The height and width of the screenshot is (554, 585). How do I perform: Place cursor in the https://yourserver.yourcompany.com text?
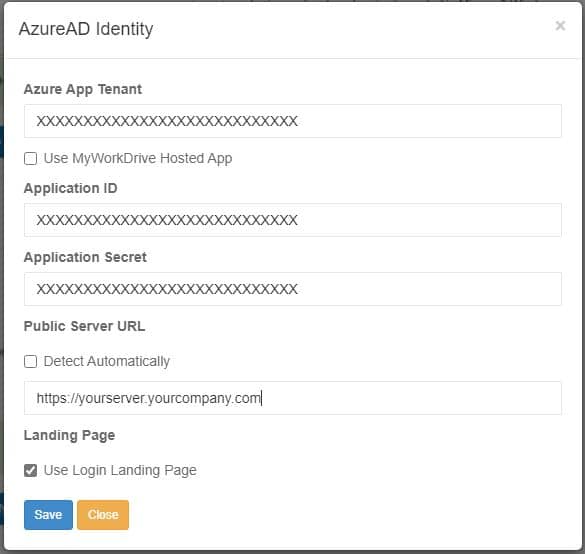148,398
